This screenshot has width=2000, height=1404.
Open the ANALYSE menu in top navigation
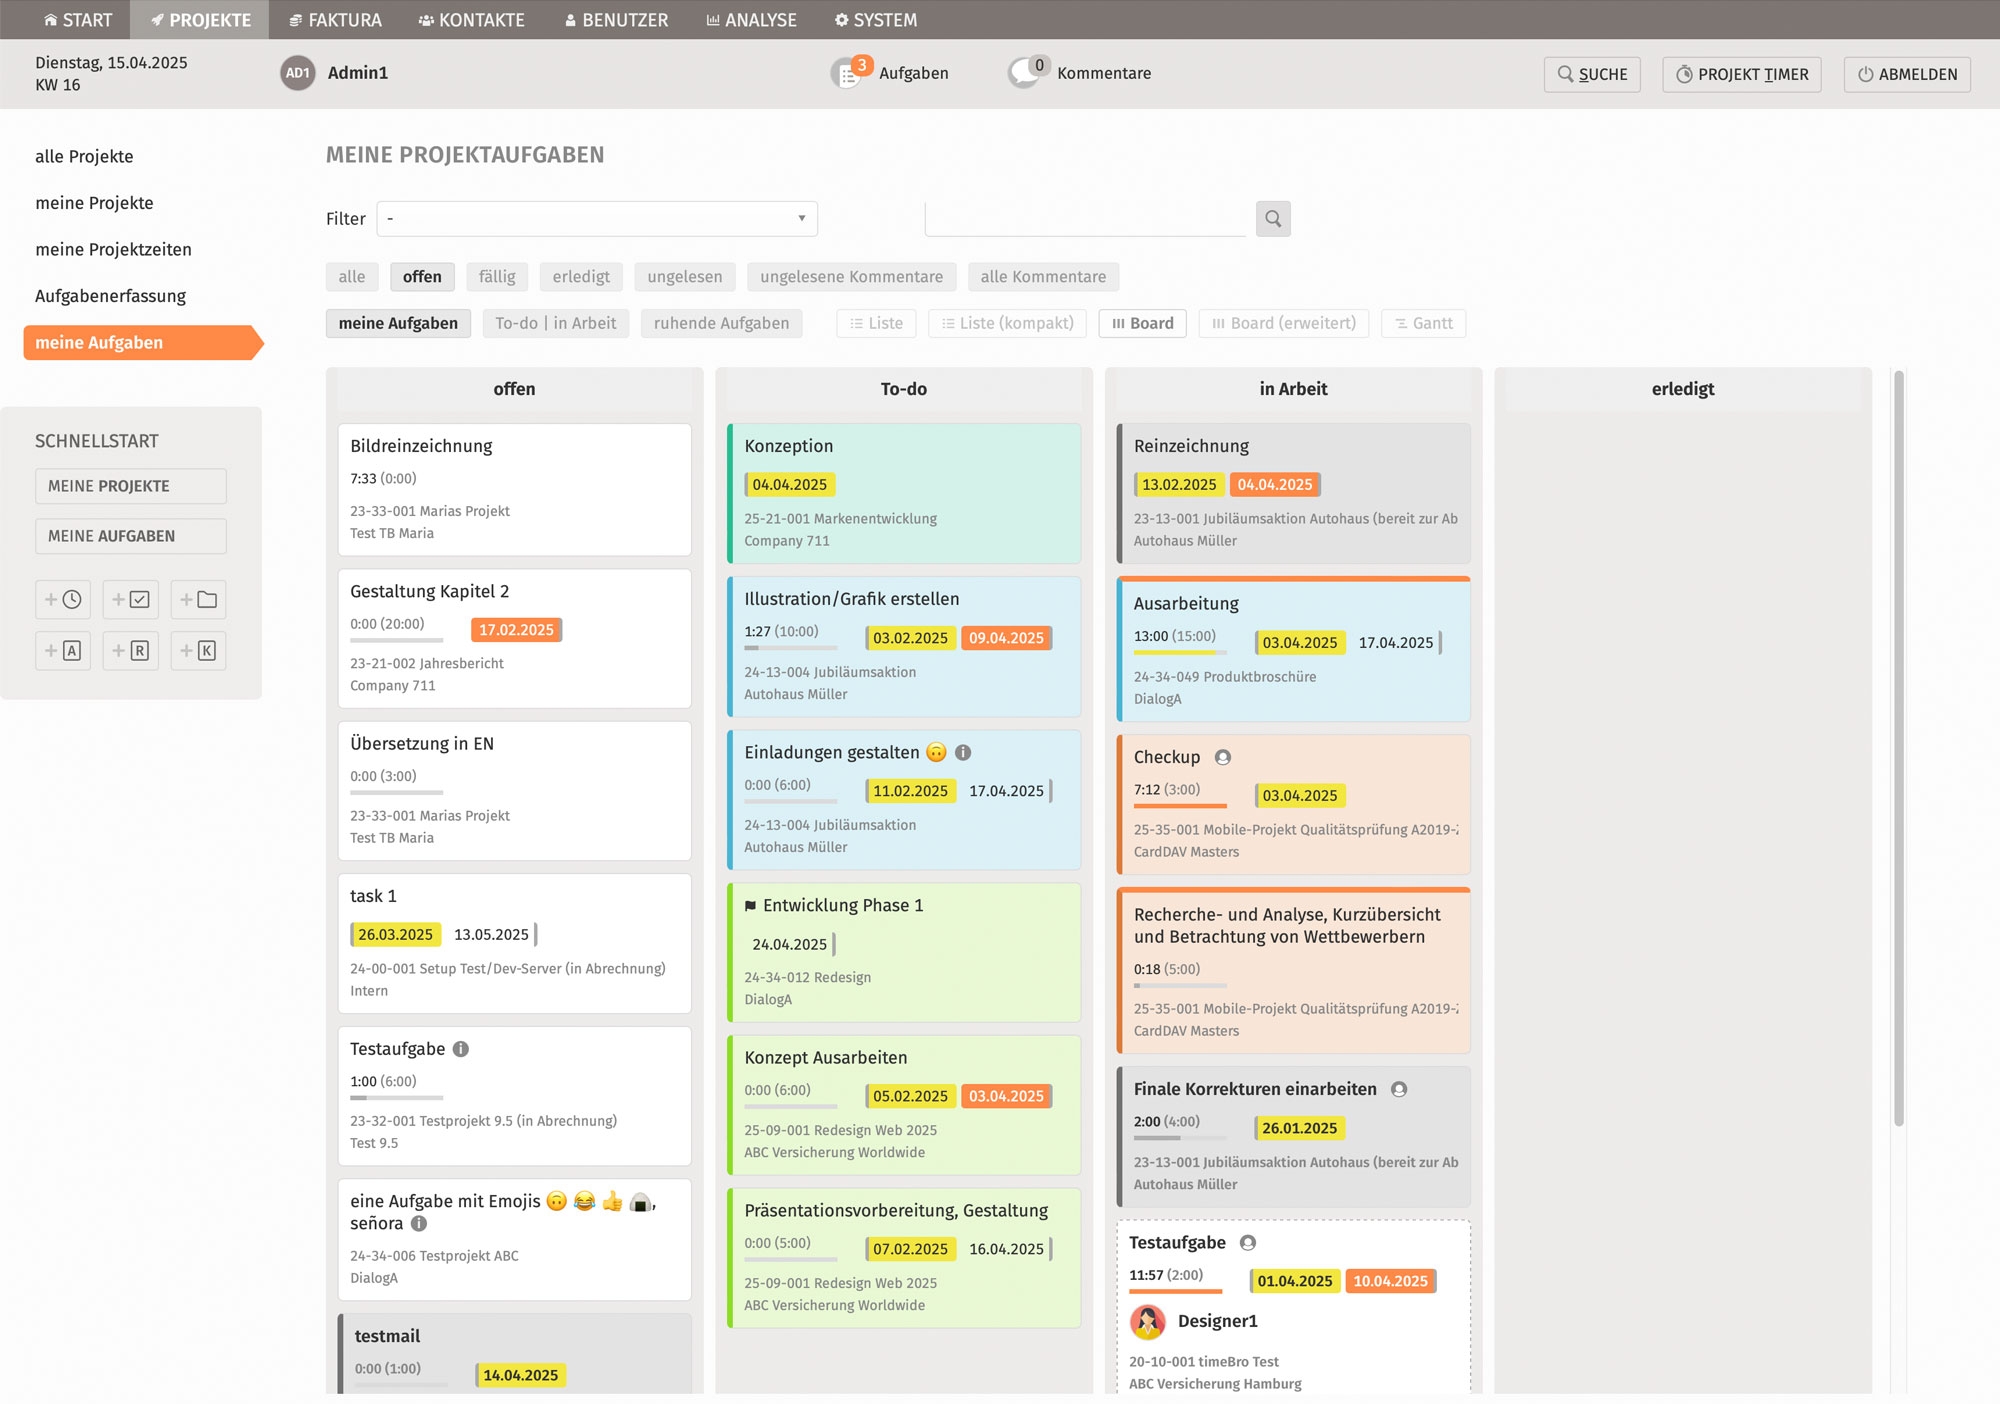(x=751, y=20)
